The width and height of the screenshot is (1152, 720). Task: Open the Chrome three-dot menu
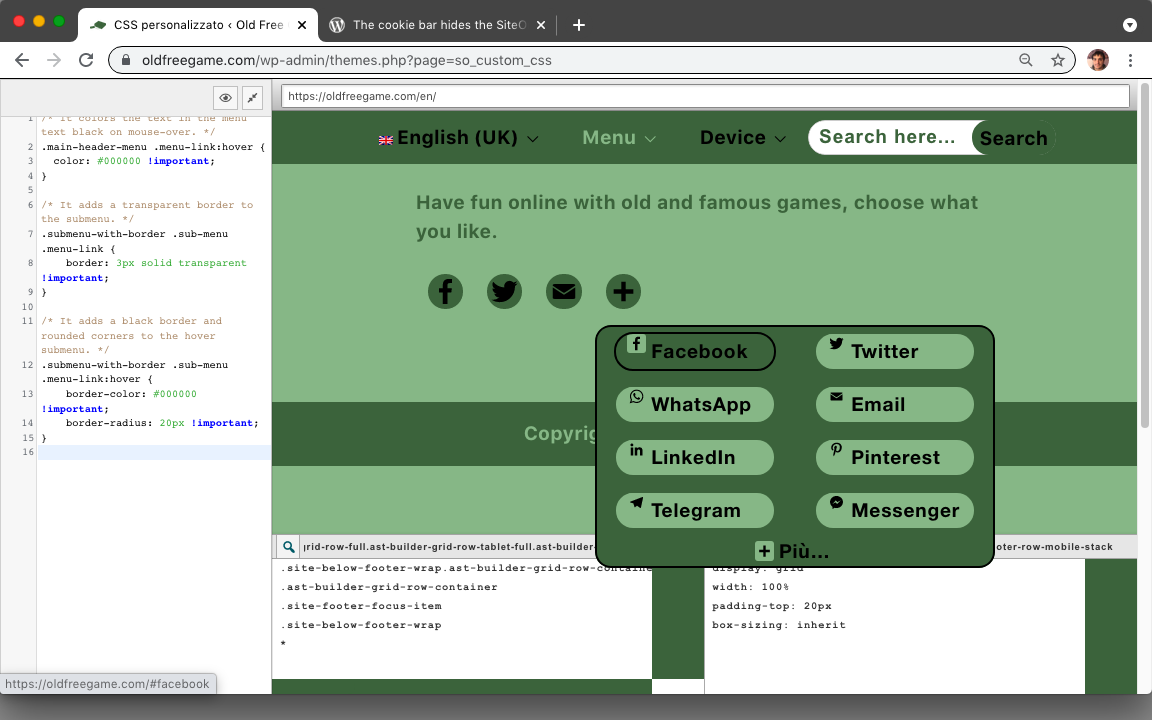pos(1130,60)
